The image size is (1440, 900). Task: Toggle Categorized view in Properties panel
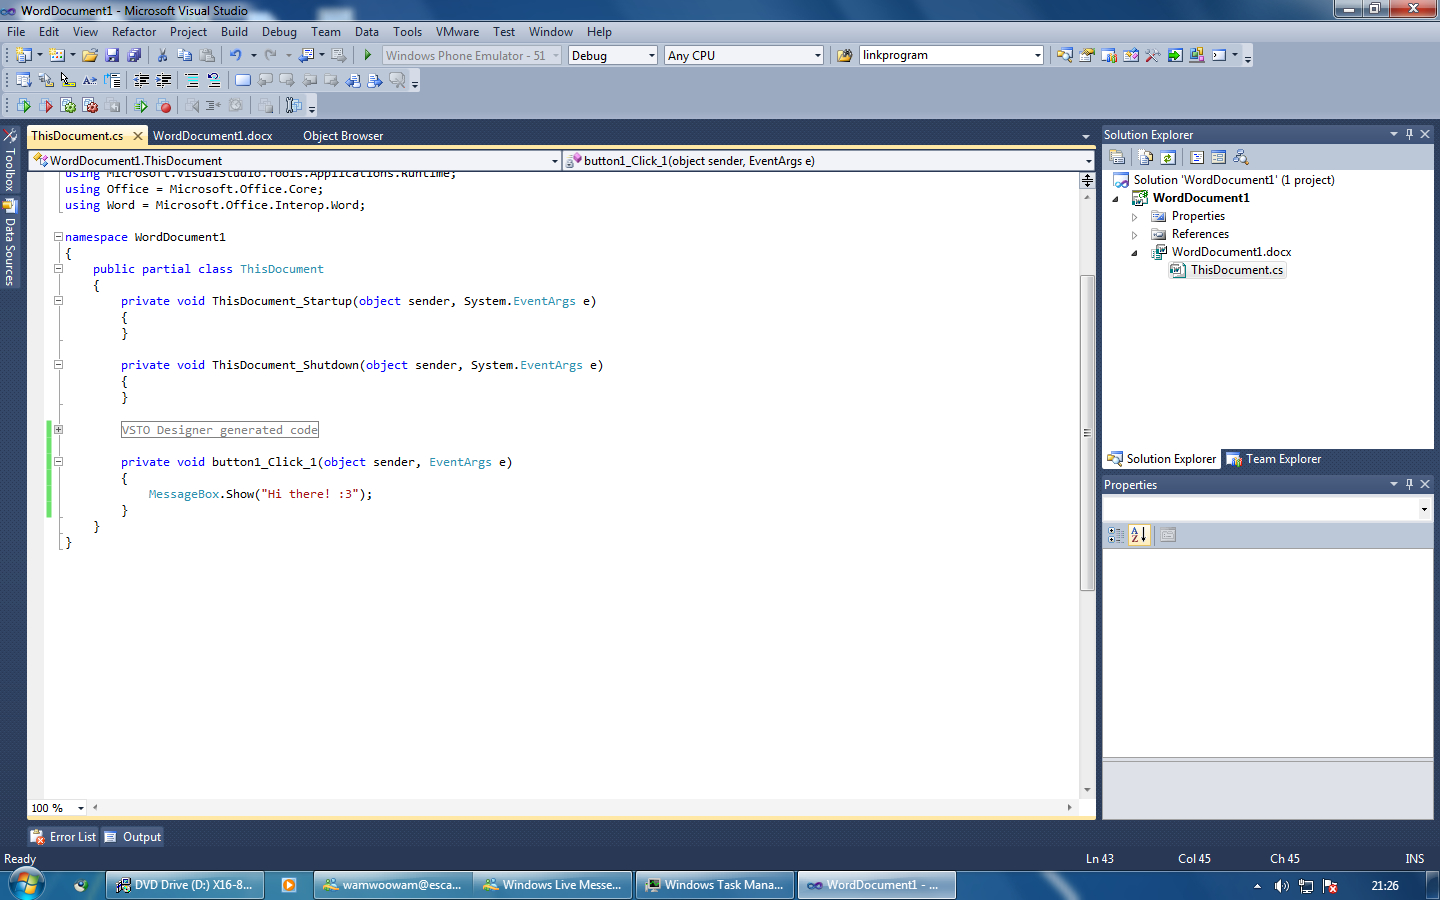click(x=1116, y=535)
